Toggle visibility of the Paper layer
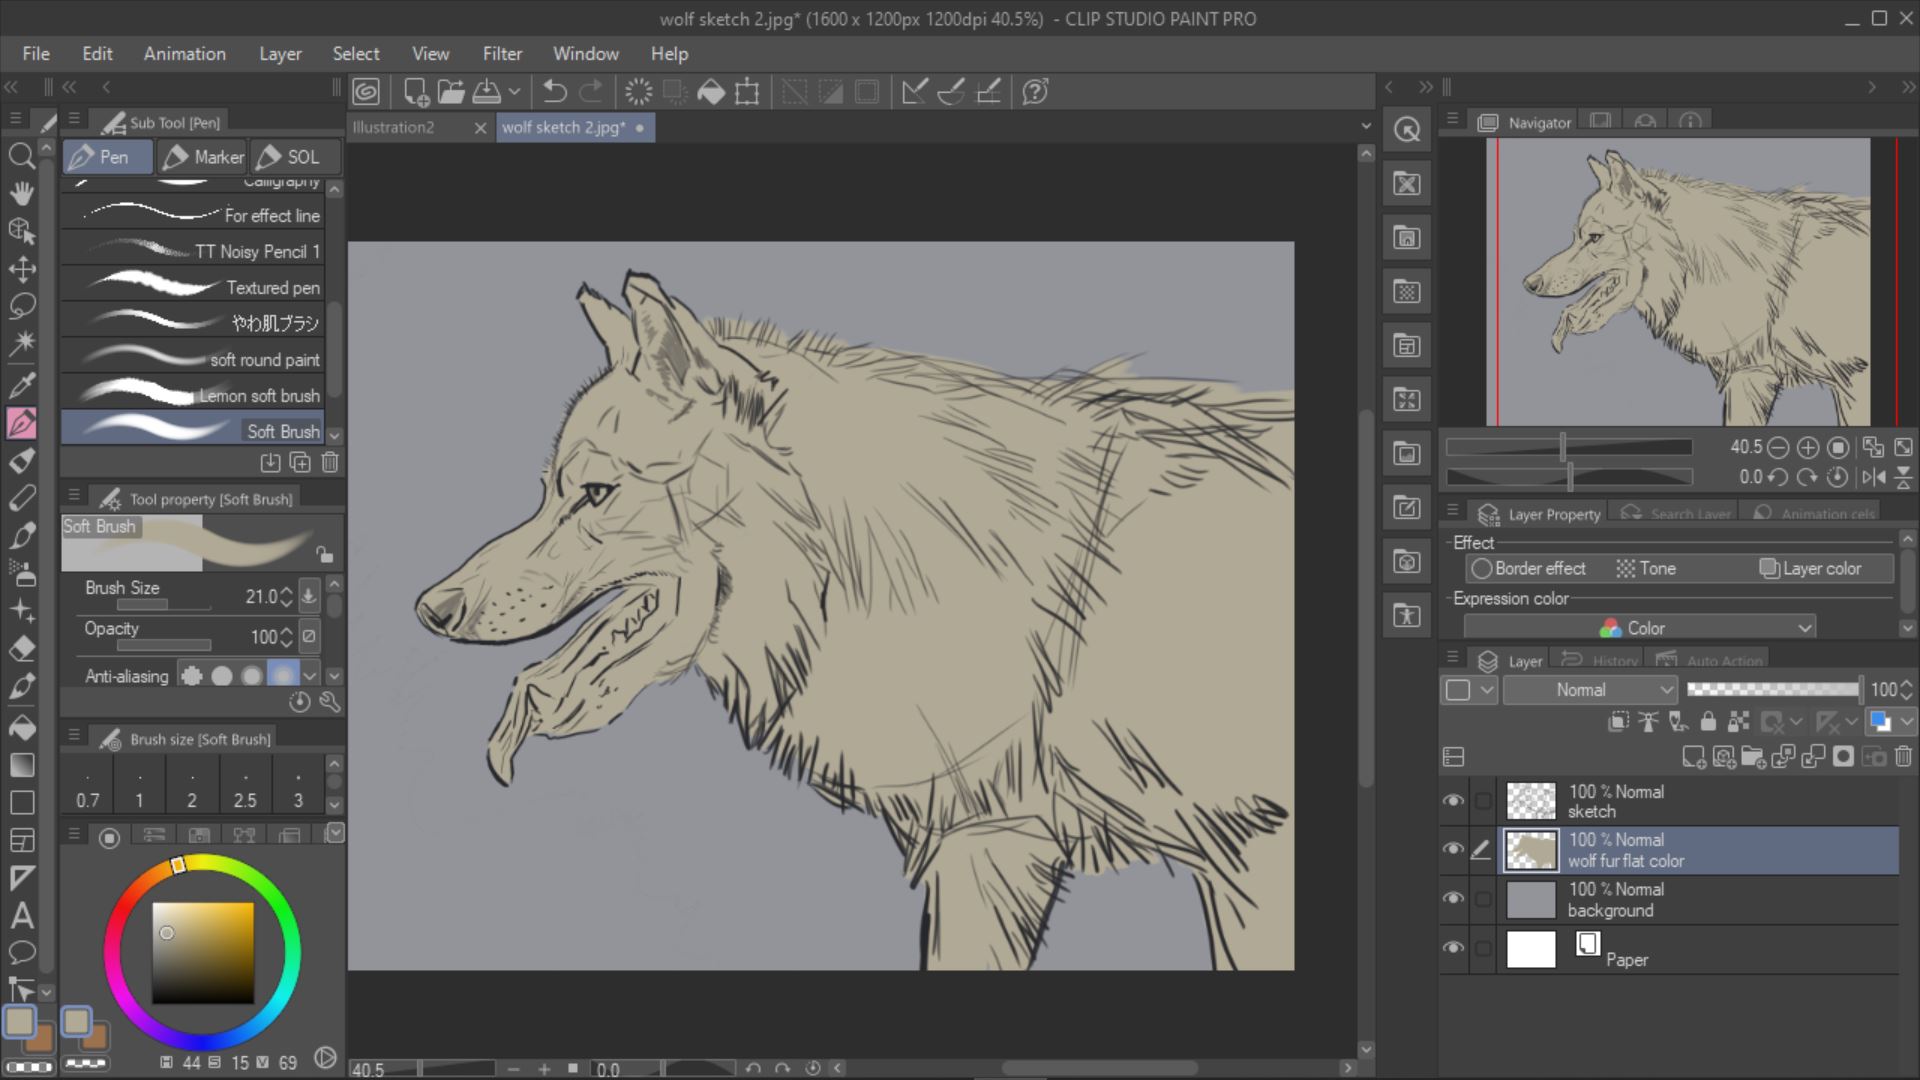The image size is (1920, 1080). 1453,947
